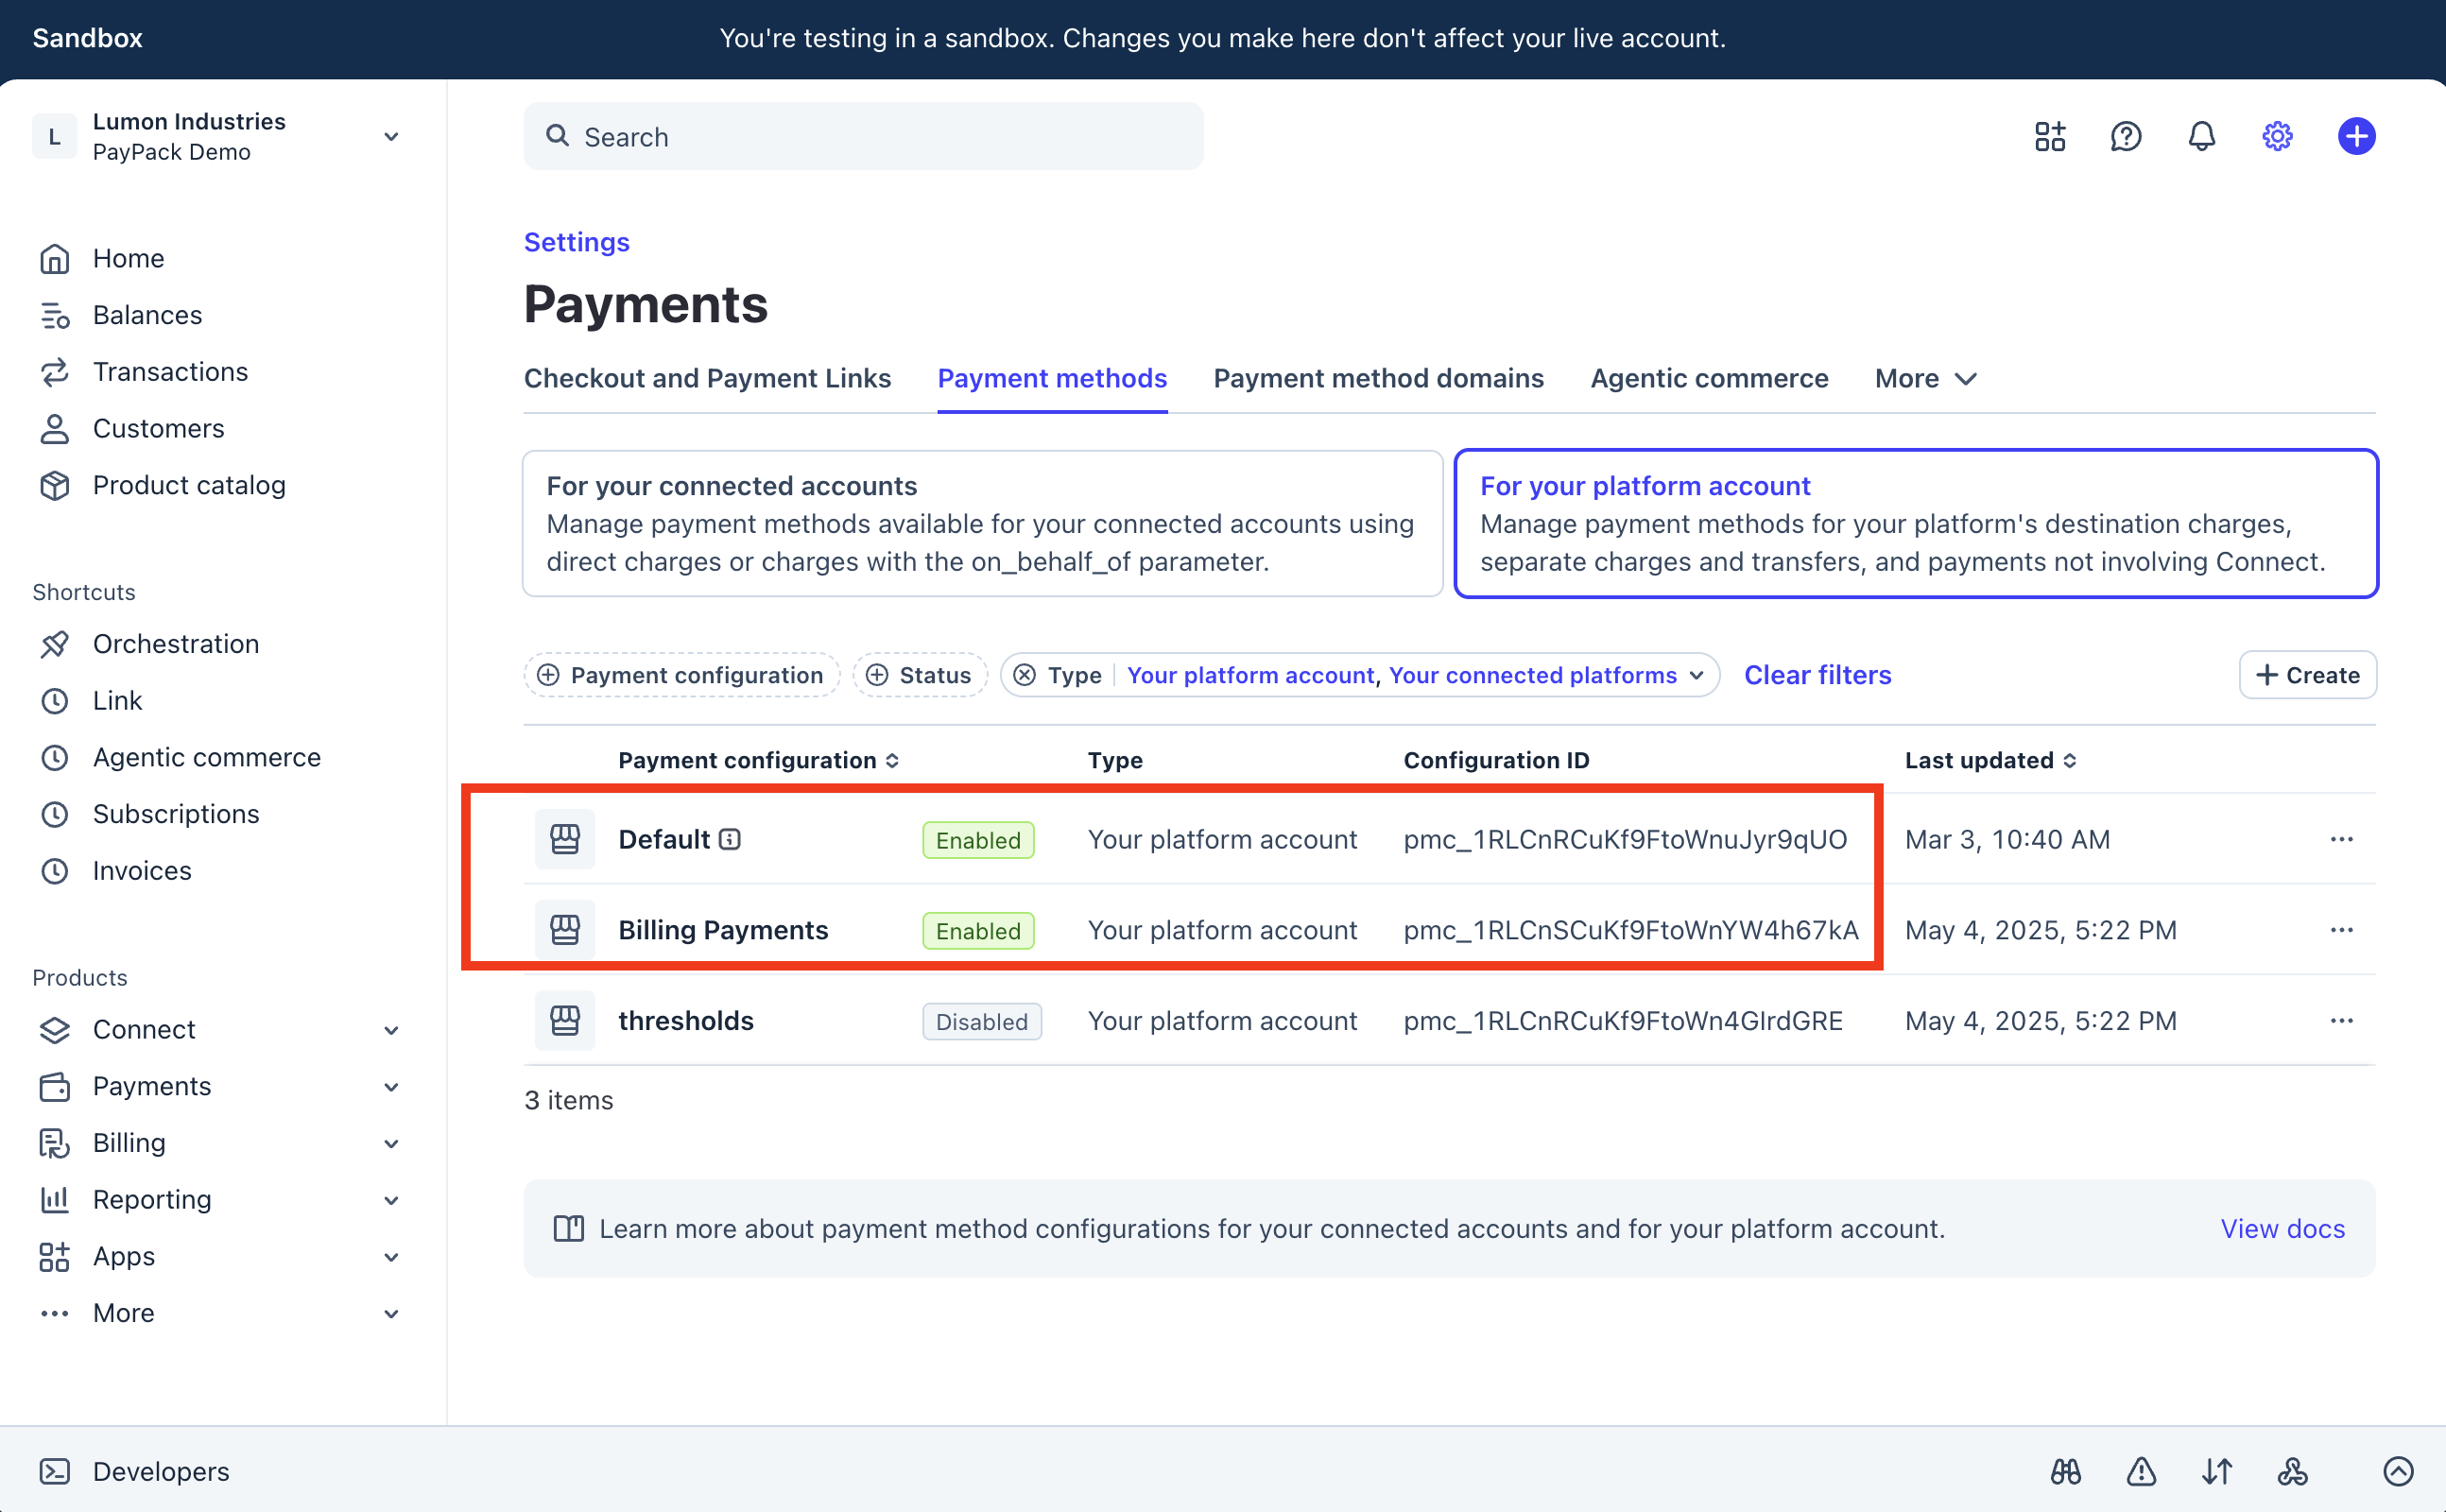Open the More tabs dropdown
This screenshot has width=2446, height=1512.
click(x=1925, y=378)
